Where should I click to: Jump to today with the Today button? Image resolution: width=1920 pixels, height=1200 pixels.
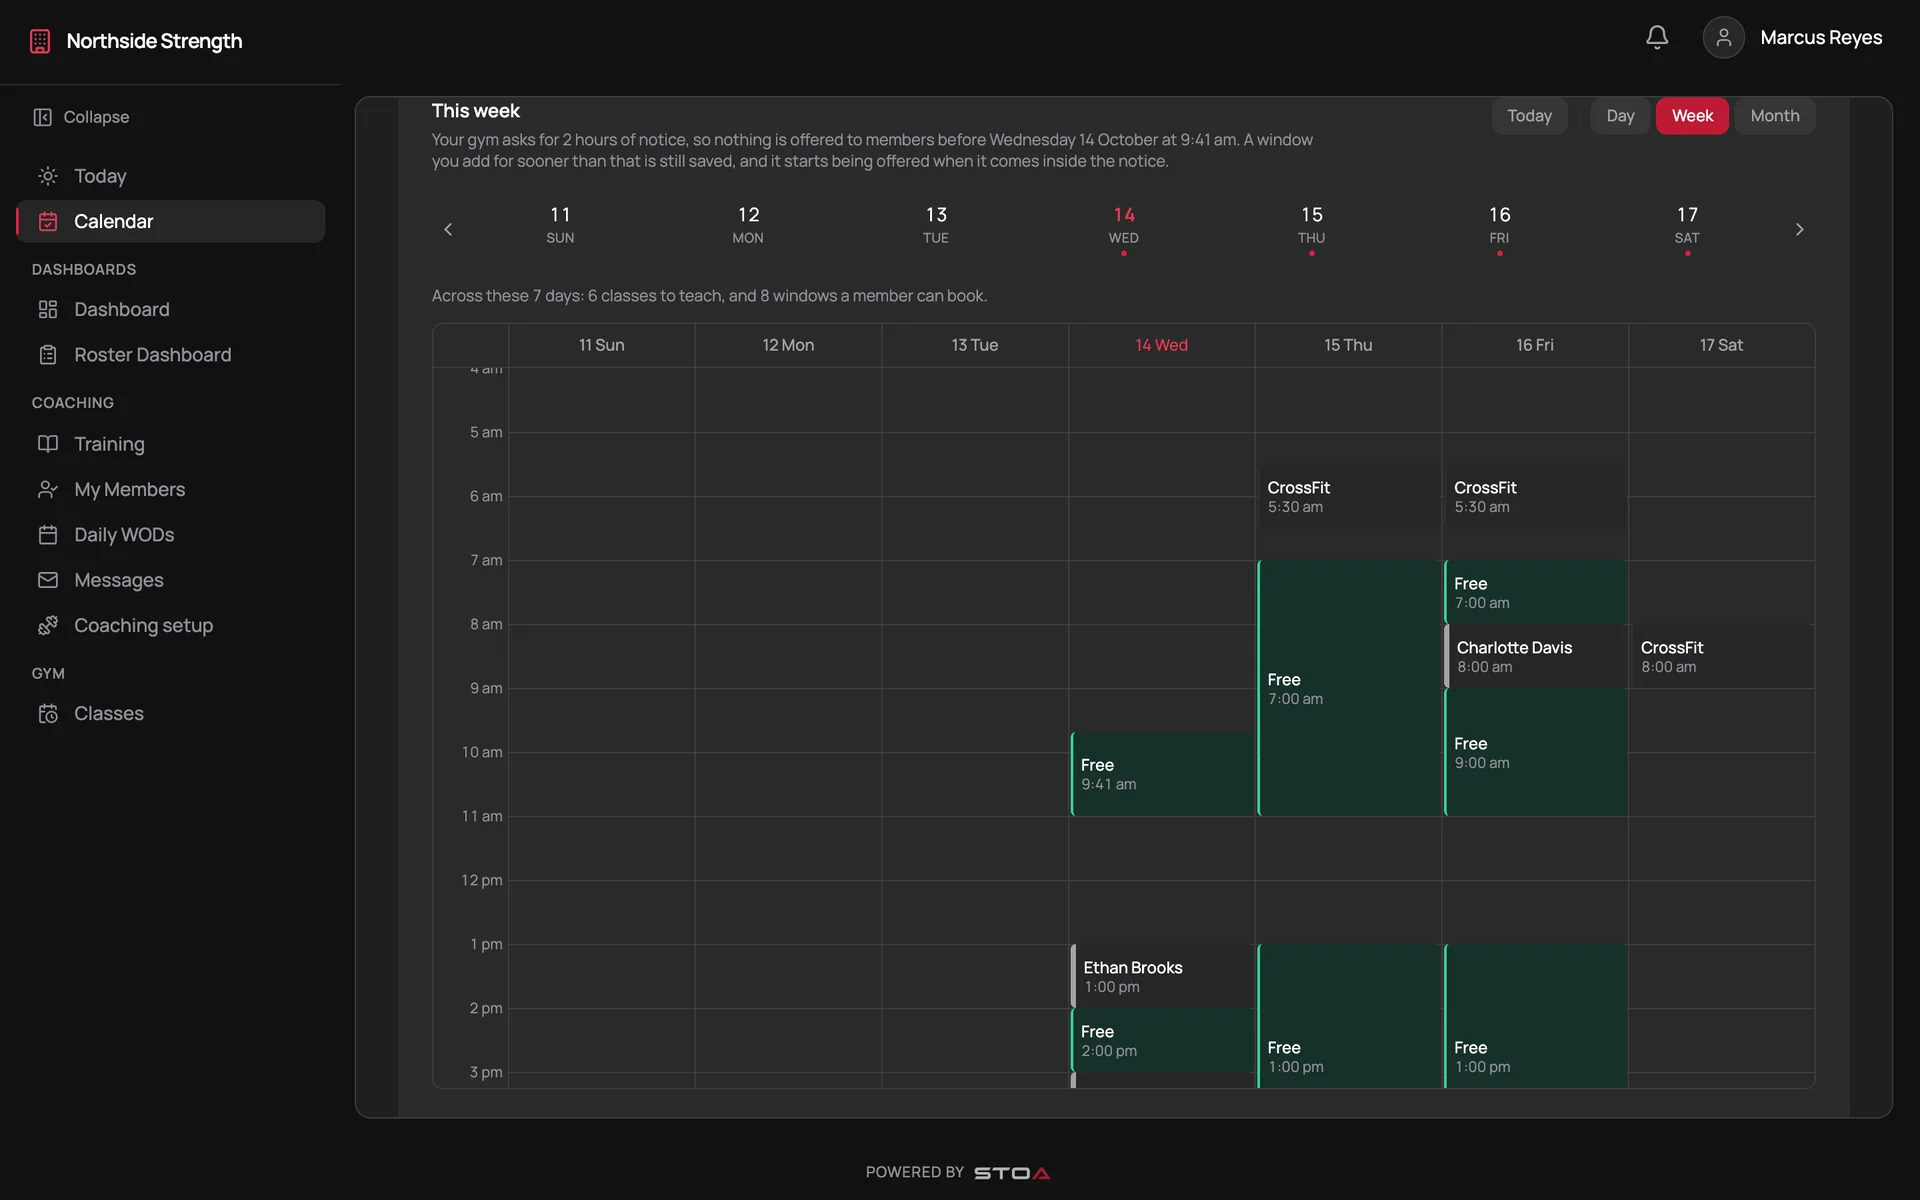[x=1529, y=116]
